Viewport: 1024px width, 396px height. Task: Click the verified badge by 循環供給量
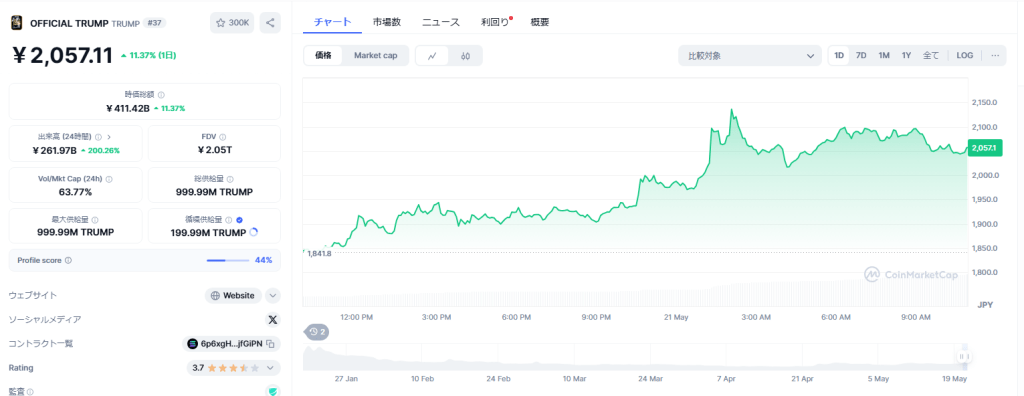pyautogui.click(x=240, y=220)
